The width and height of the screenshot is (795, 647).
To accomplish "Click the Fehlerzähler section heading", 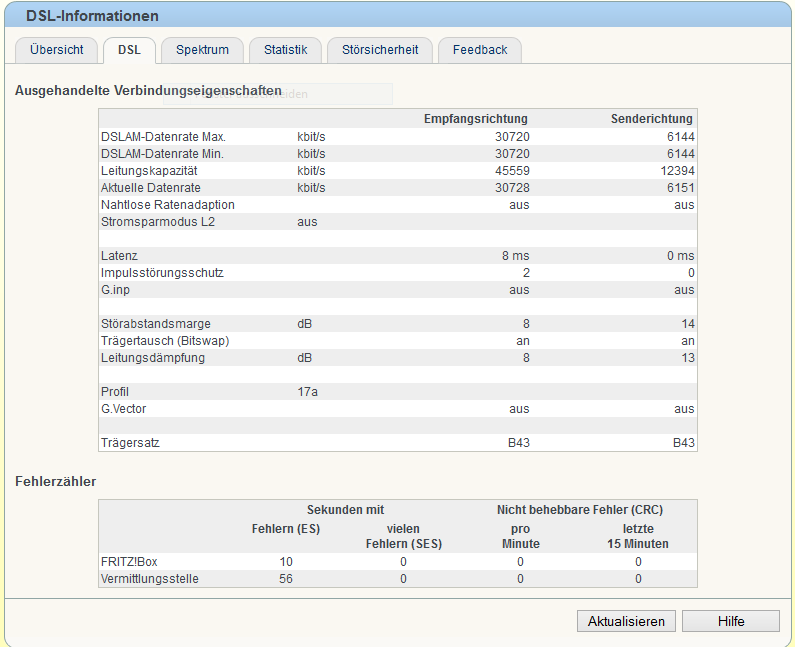I will click(56, 481).
